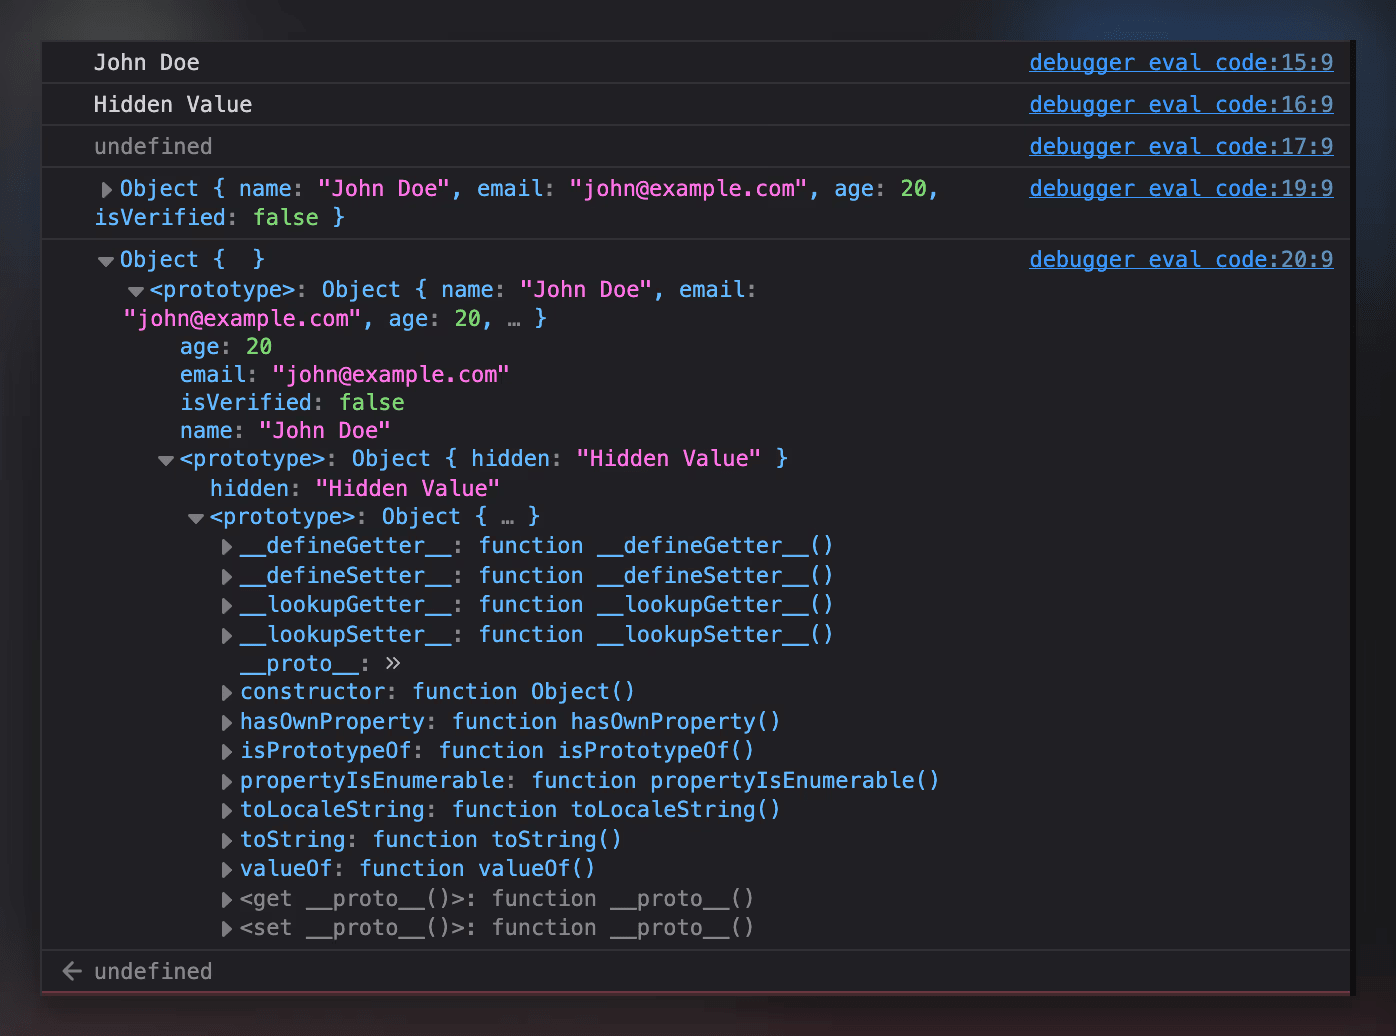Collapse the first prototype showing John Doe
Image resolution: width=1396 pixels, height=1036 pixels.
pyautogui.click(x=135, y=290)
